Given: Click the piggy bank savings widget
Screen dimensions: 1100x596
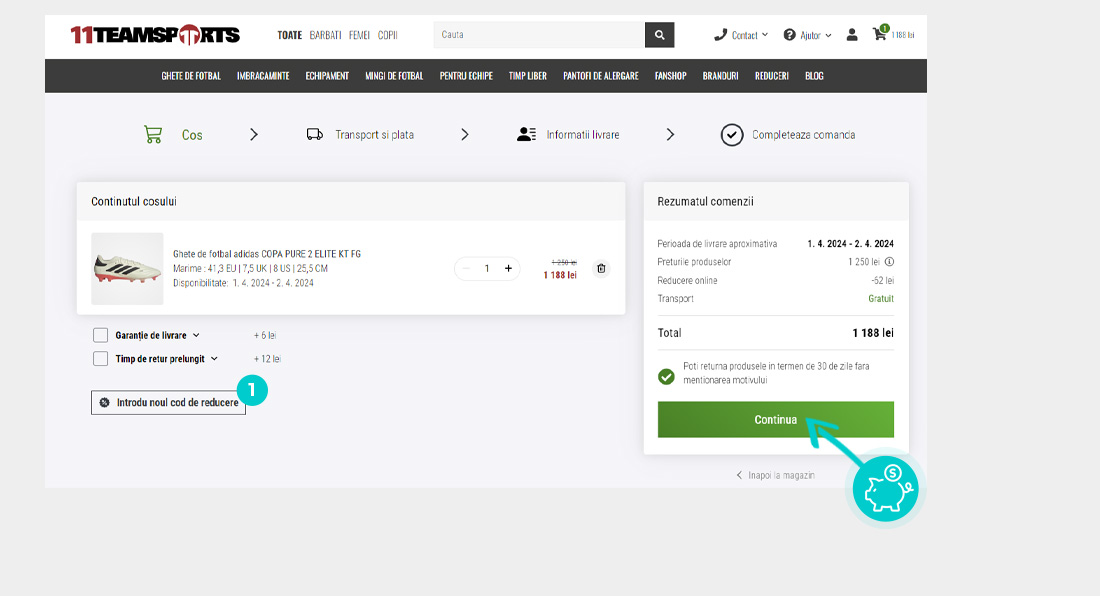Looking at the screenshot, I should coord(885,489).
